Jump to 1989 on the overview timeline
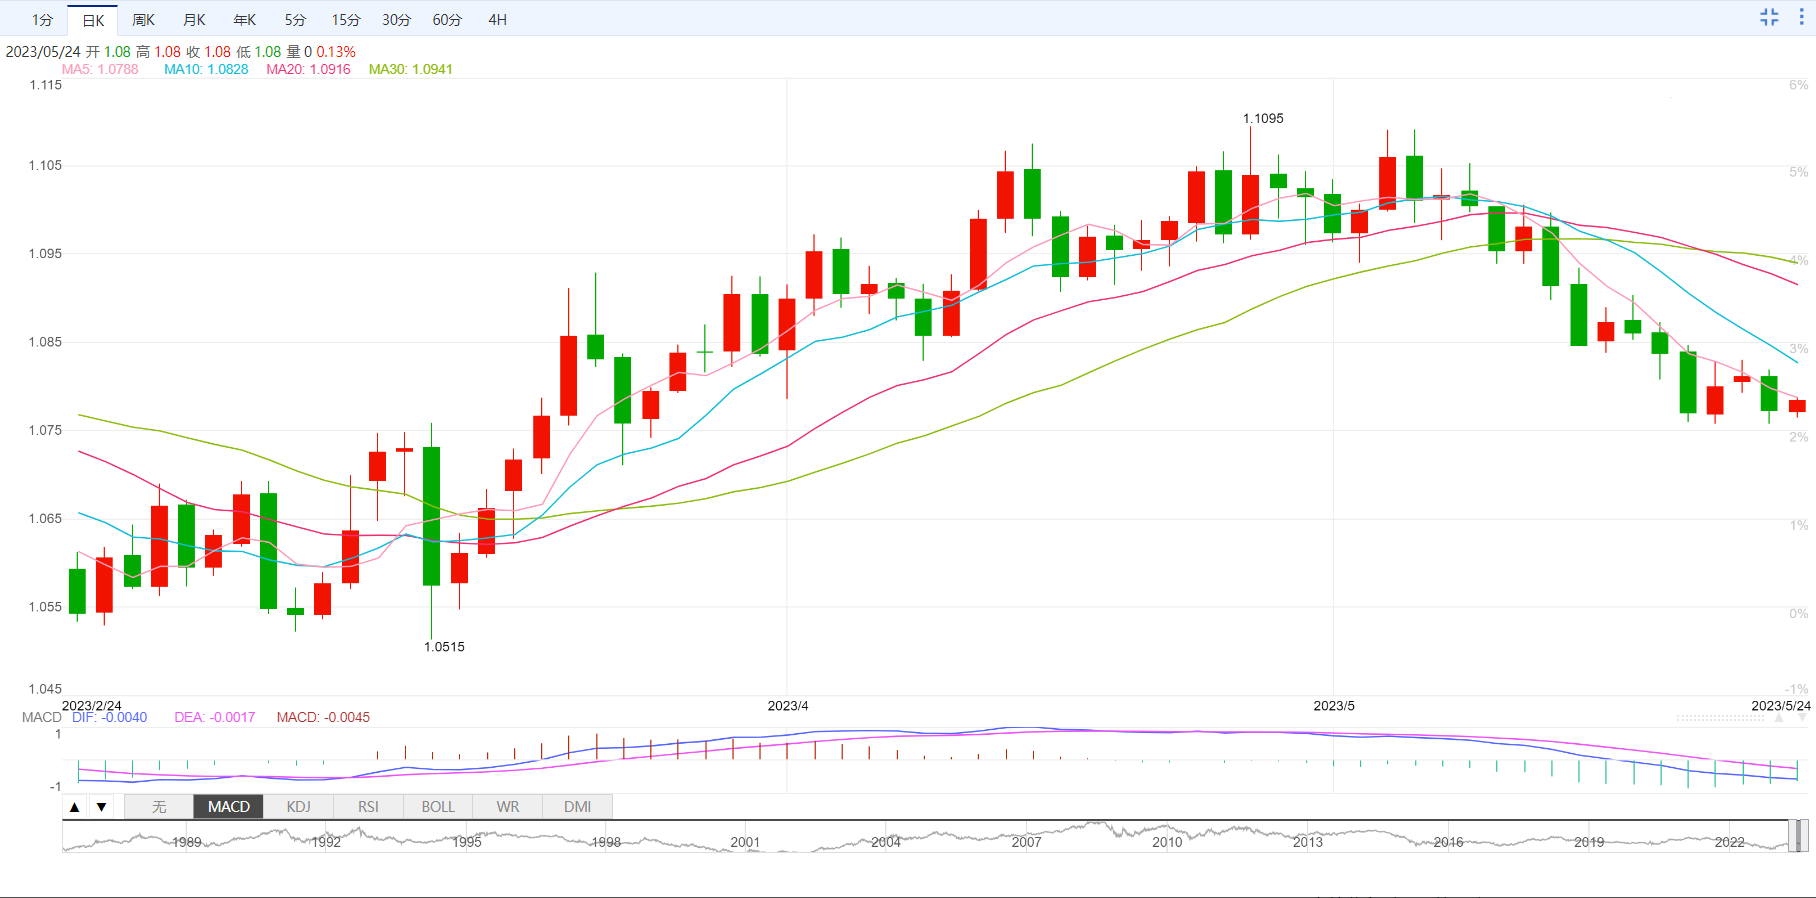The height and width of the screenshot is (898, 1816). point(187,842)
